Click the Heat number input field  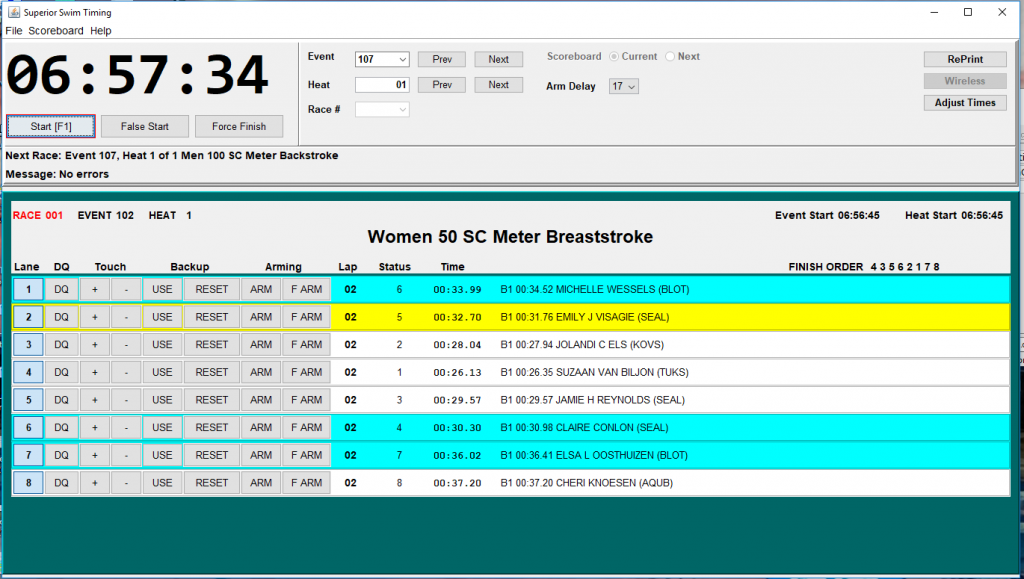[382, 85]
